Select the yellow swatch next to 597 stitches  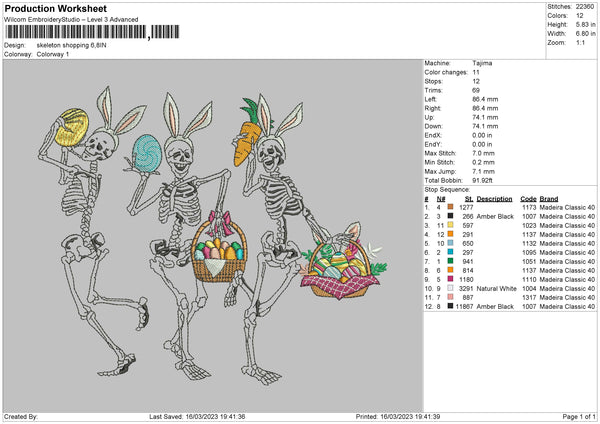(450, 225)
